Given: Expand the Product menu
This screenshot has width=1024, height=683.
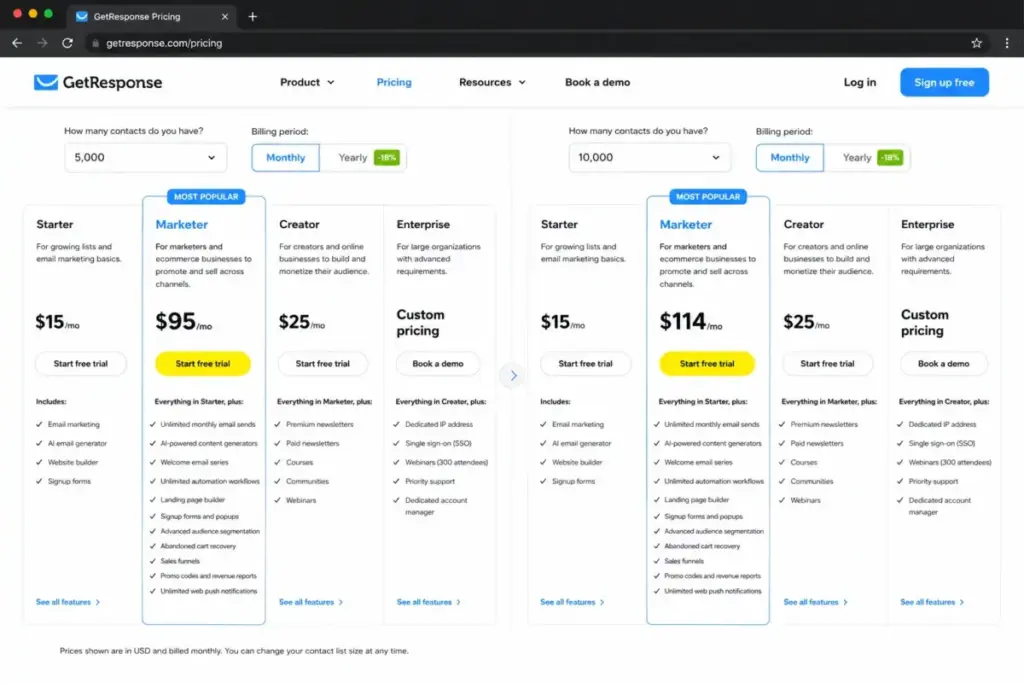Looking at the screenshot, I should point(307,82).
